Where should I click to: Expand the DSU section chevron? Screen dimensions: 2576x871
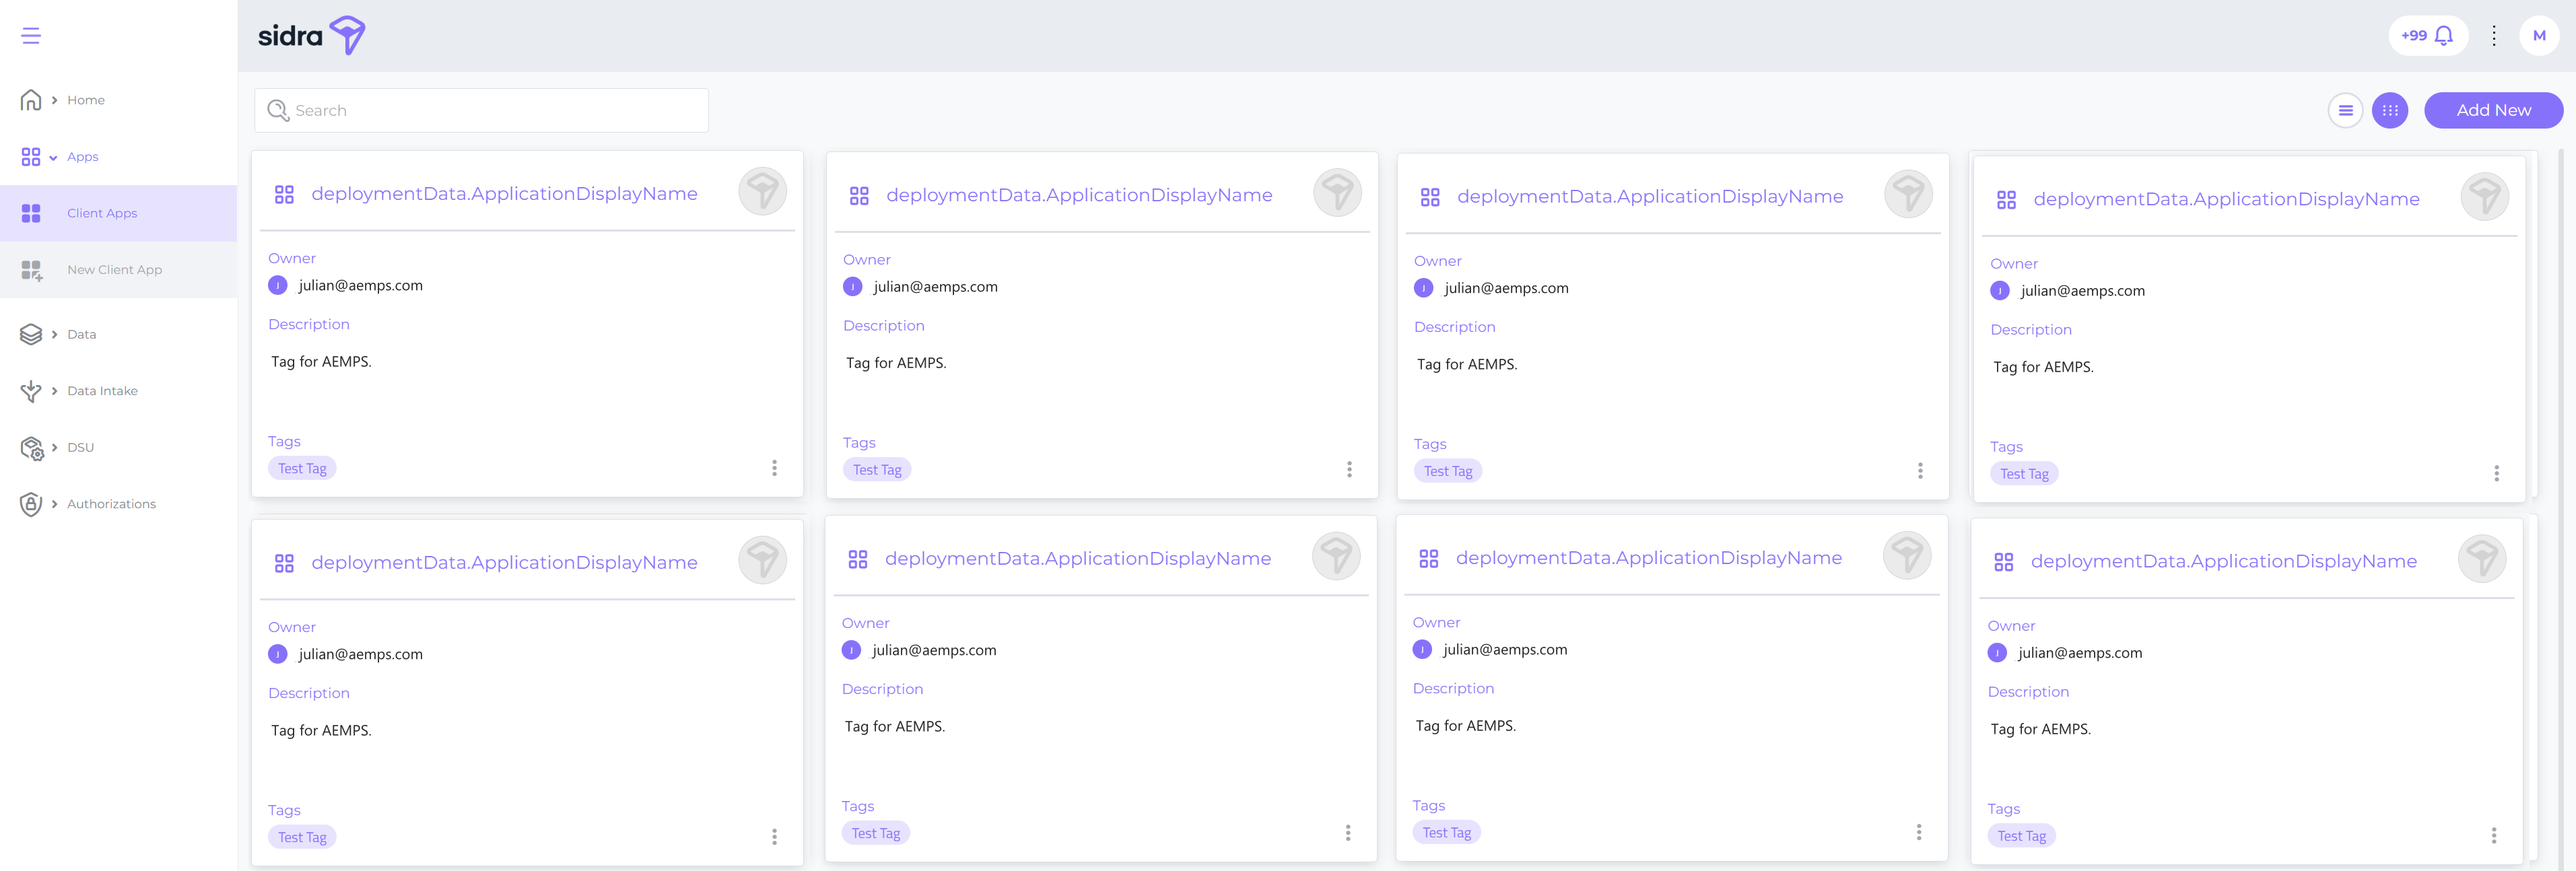tap(54, 447)
